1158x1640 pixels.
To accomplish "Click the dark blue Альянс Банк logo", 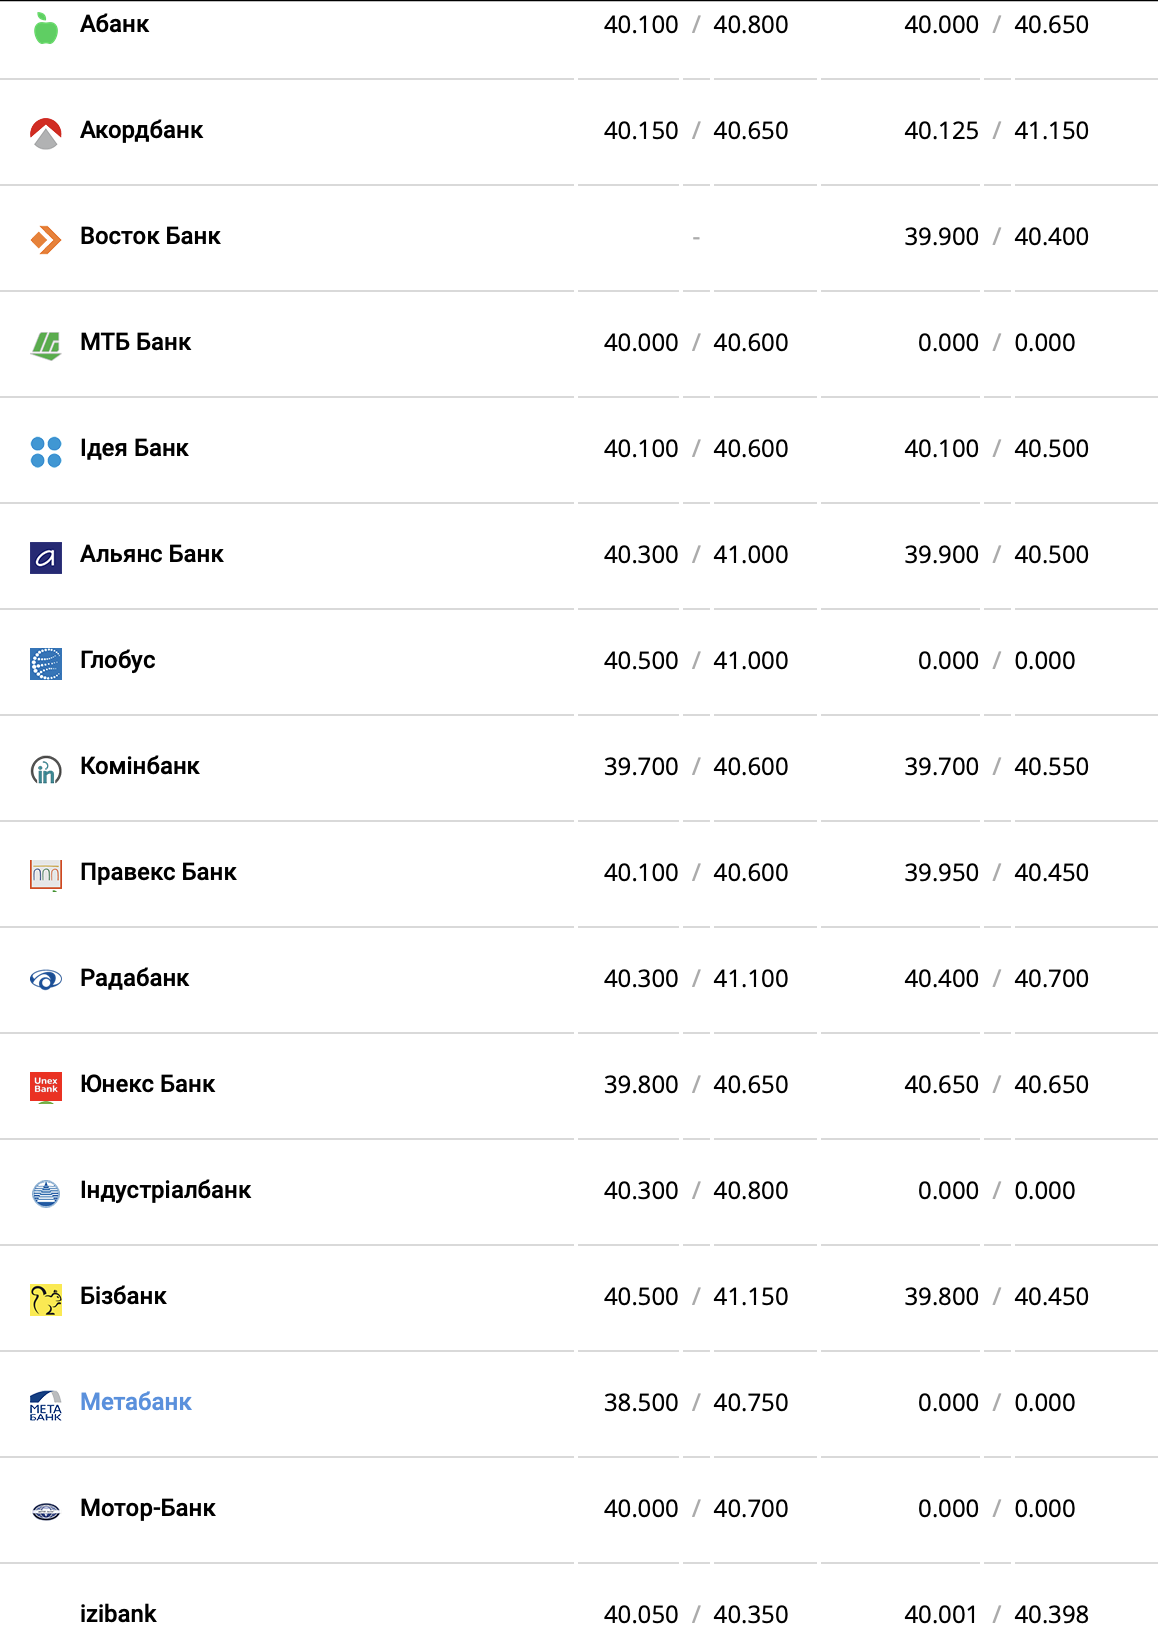I will coord(46,557).
